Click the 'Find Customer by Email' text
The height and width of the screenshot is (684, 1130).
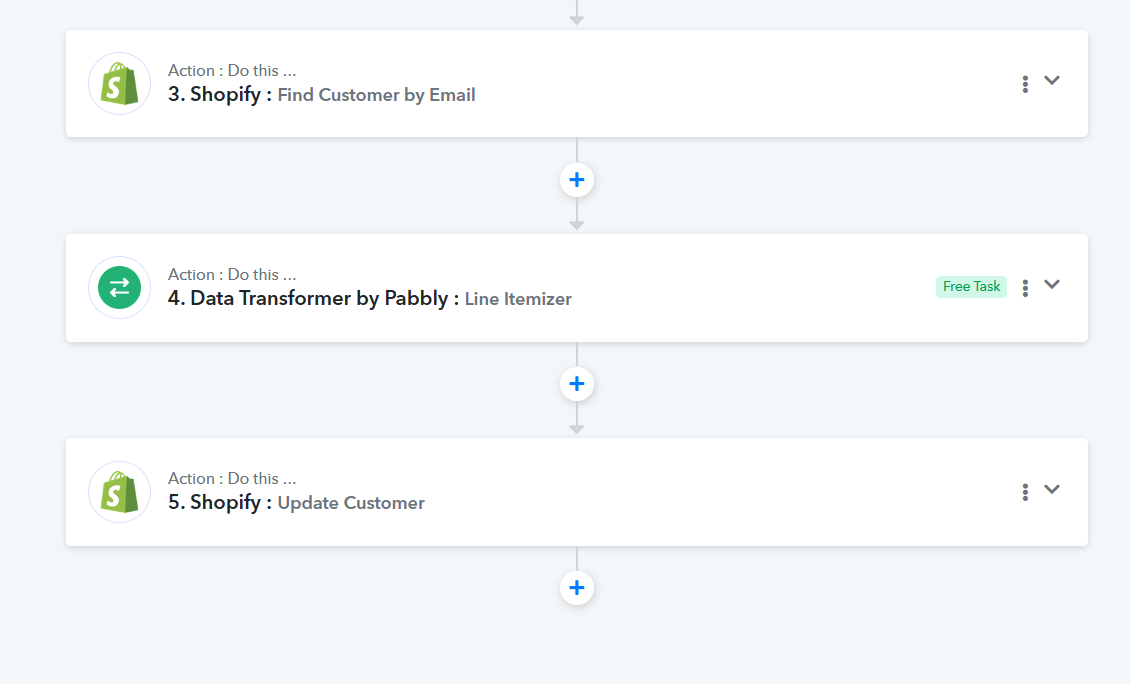(376, 95)
